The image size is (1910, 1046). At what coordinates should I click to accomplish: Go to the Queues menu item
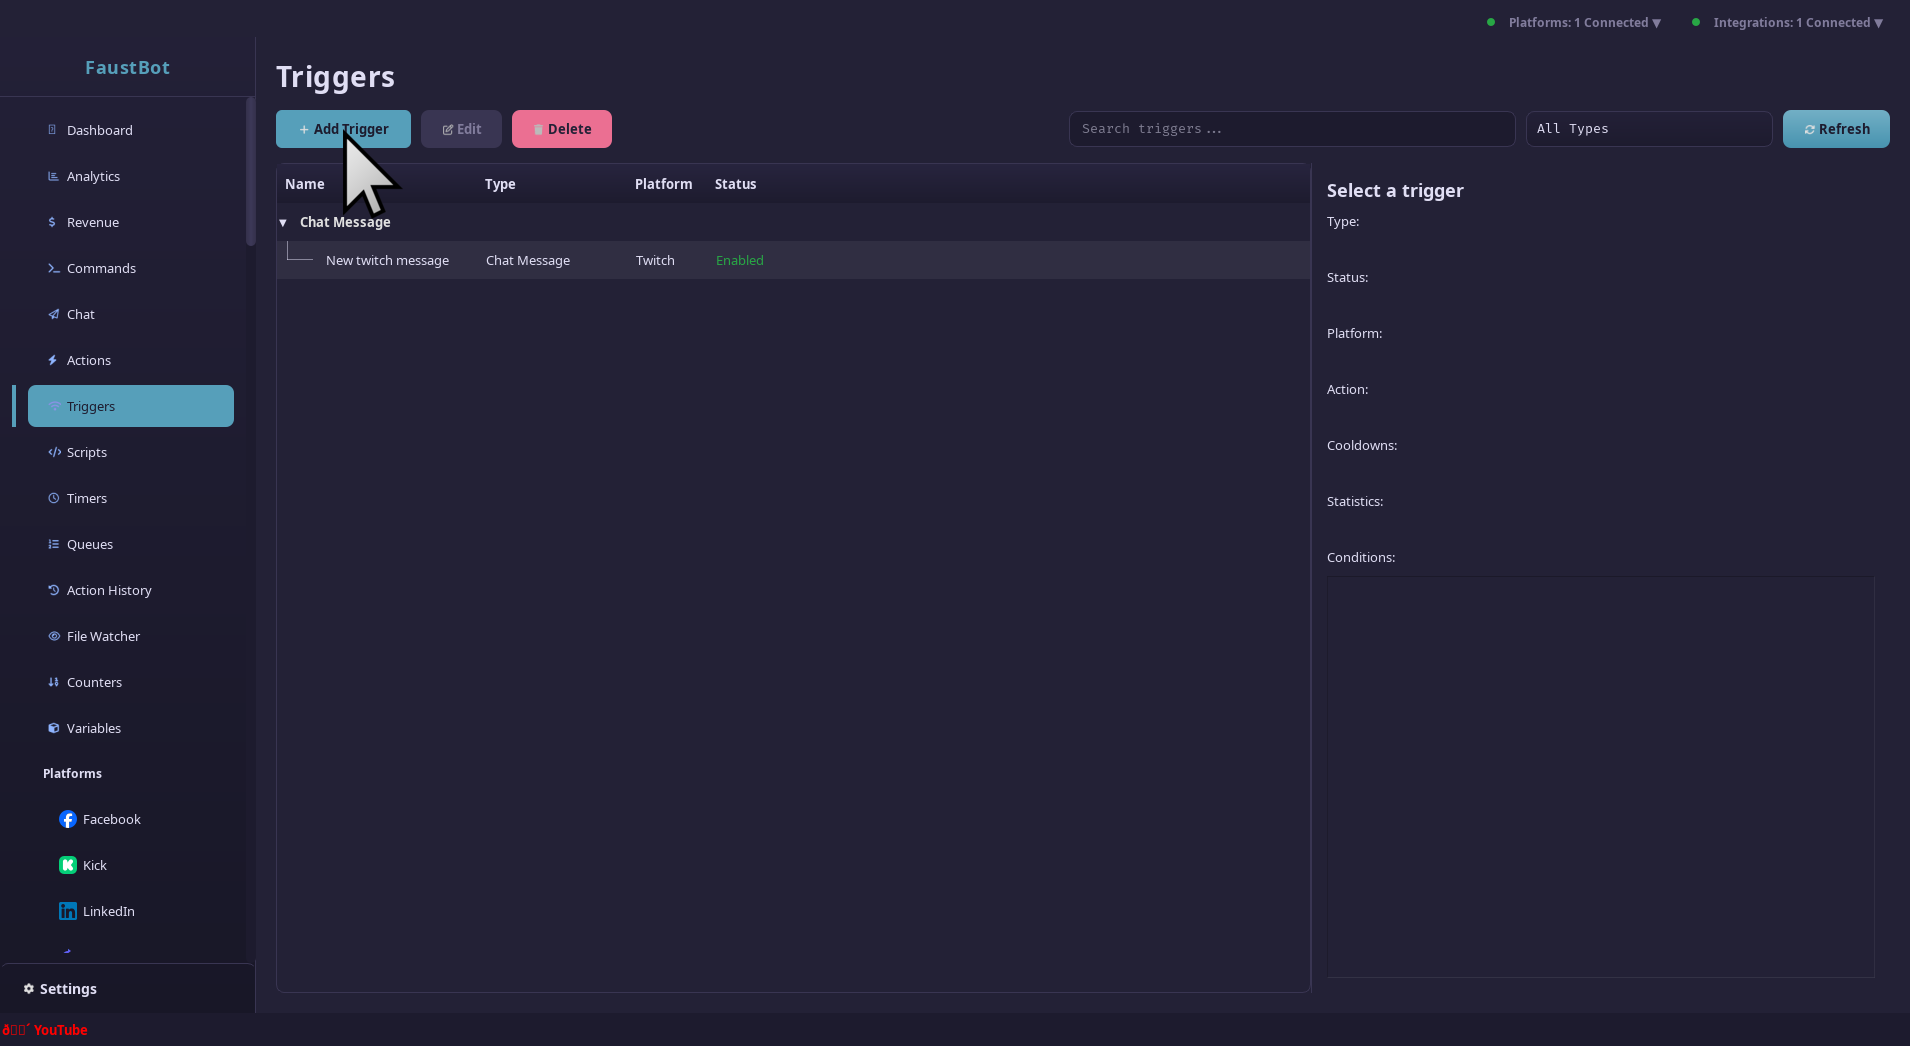pyautogui.click(x=90, y=544)
